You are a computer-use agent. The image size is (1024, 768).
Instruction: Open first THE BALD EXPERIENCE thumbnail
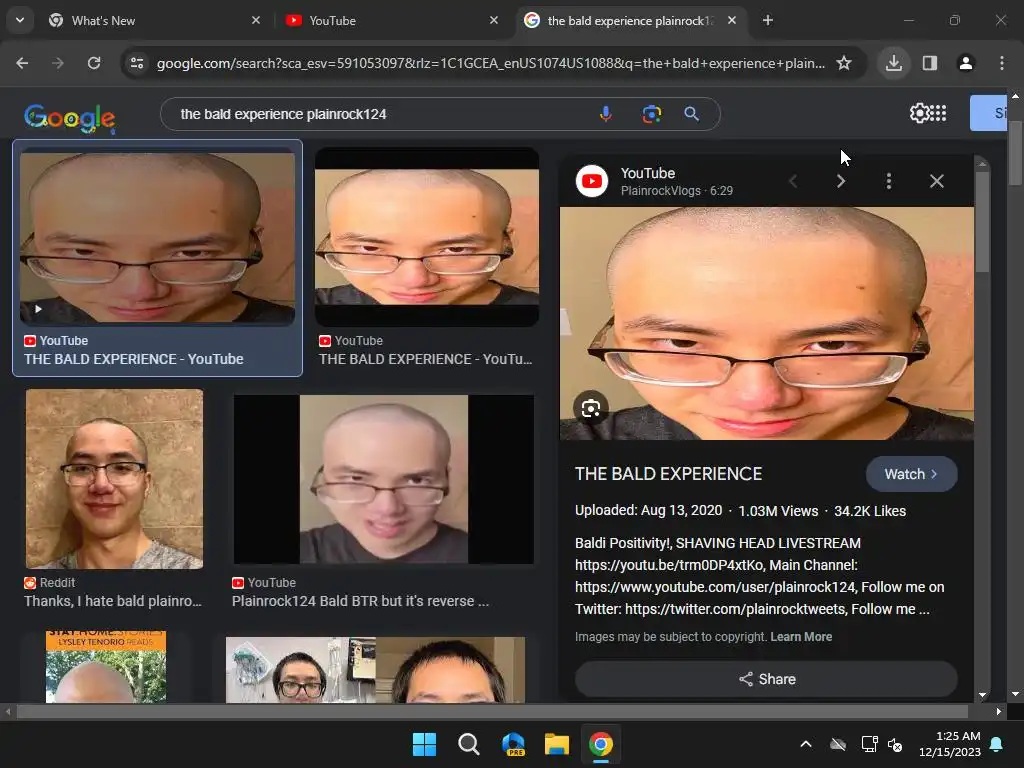157,236
